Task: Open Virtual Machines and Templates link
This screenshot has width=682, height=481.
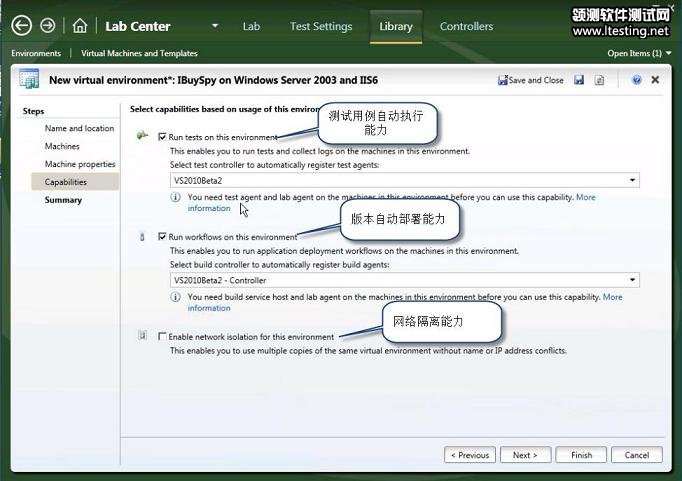Action: click(x=139, y=53)
